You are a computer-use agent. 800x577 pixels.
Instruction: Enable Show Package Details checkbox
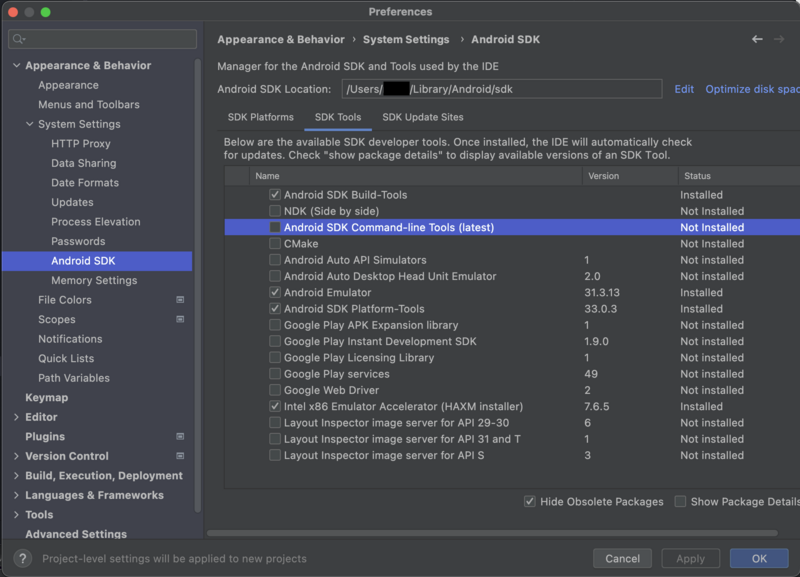(680, 501)
